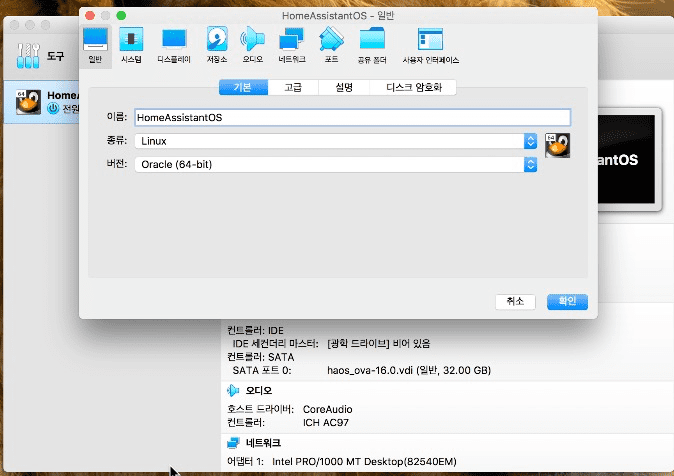The height and width of the screenshot is (476, 674).
Task: Open the 오디오 (Audio) settings icon
Action: tap(252, 46)
